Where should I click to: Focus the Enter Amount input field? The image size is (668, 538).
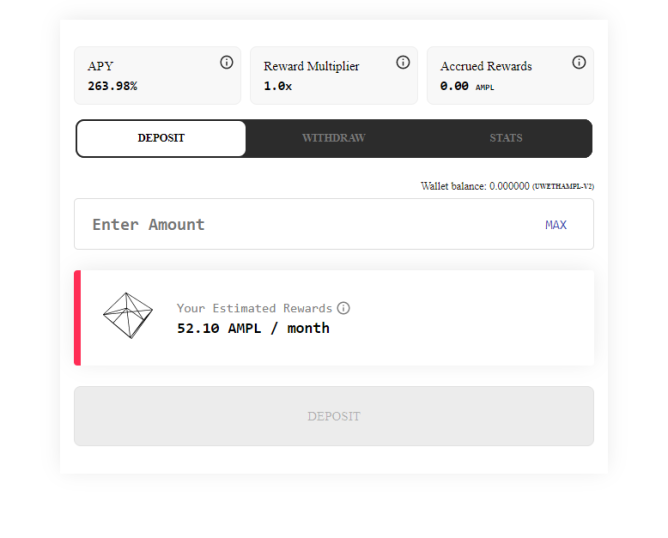click(300, 224)
